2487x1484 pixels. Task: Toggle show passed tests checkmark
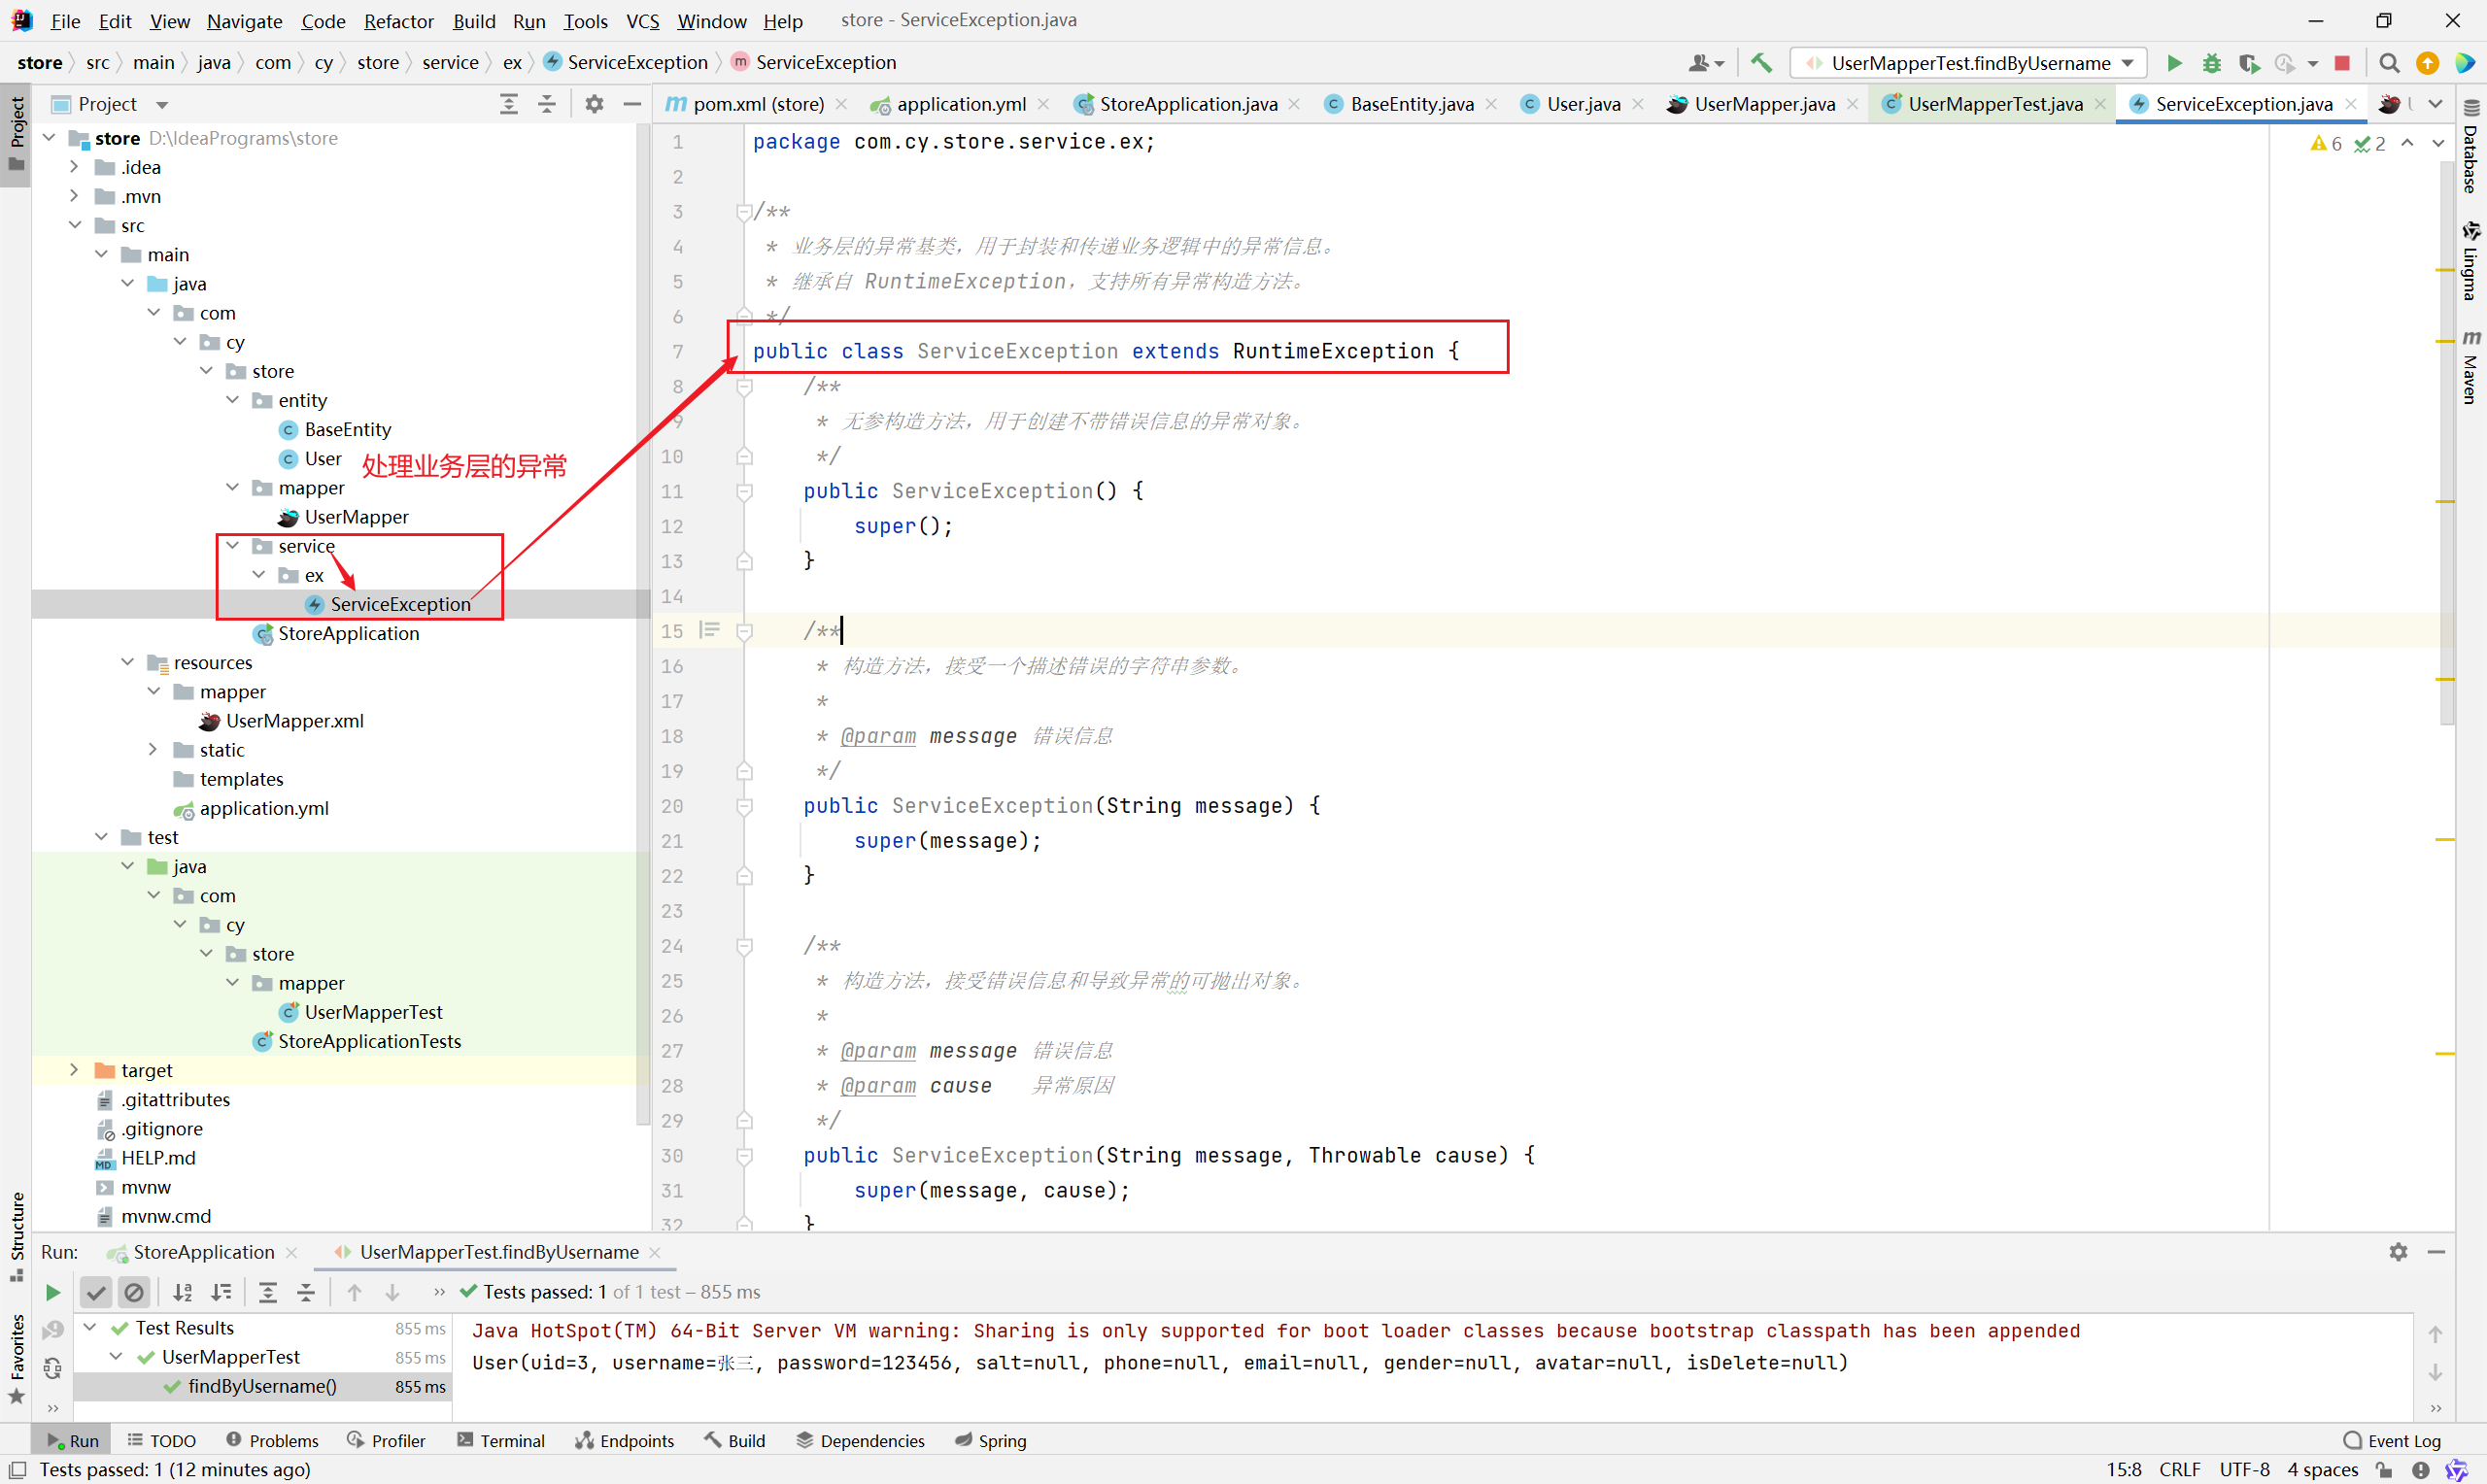coord(96,1292)
